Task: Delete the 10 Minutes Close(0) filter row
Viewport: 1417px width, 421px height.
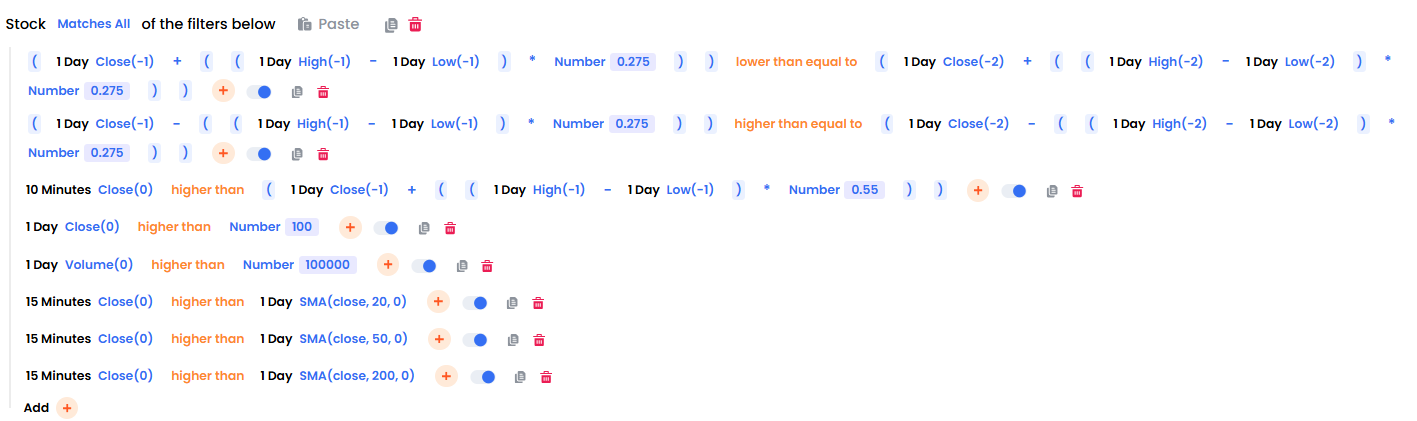Action: tap(1077, 191)
